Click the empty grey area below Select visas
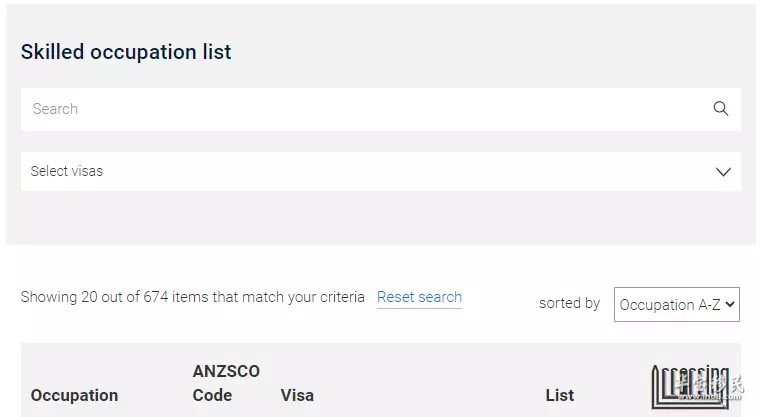Screen dimensions: 762x417 [x=380, y=218]
